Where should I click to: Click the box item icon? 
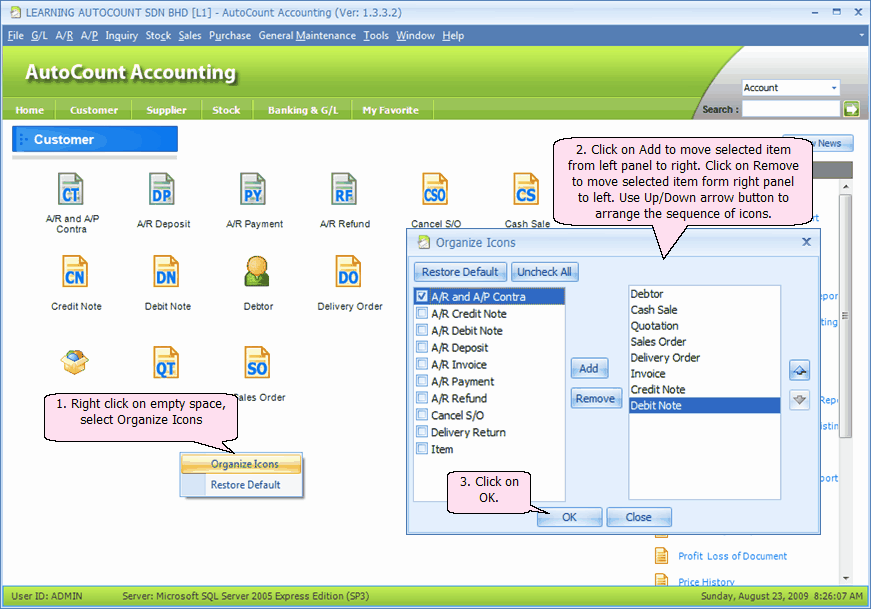[74, 362]
